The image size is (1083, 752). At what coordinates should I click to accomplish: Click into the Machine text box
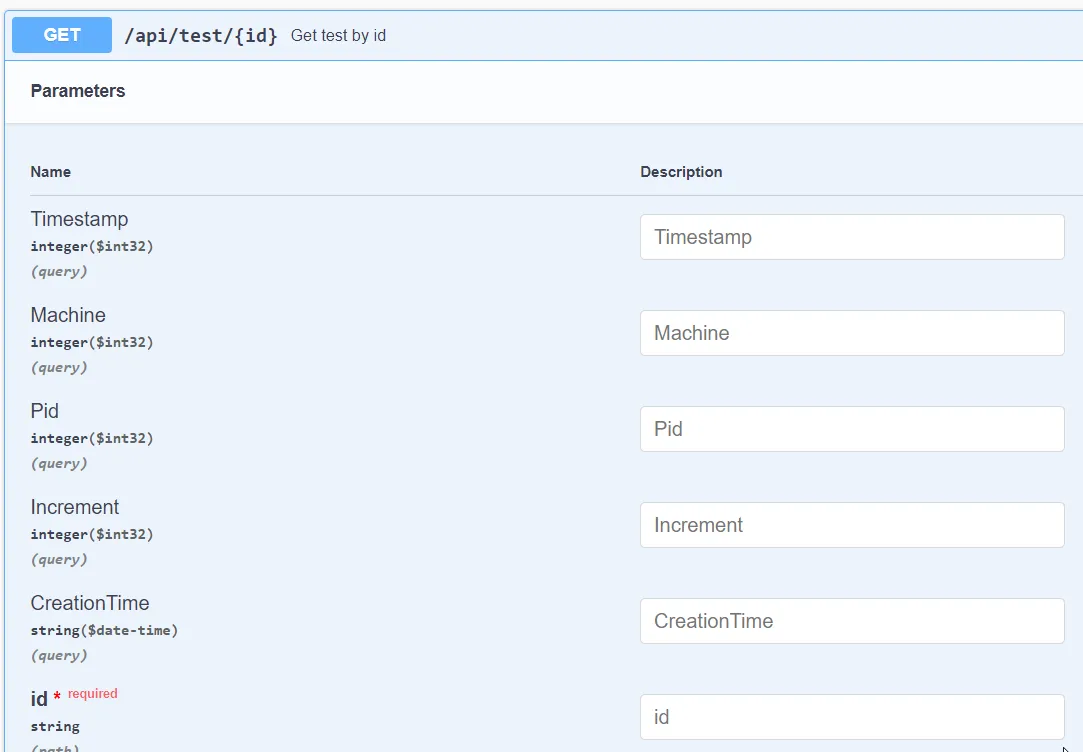(x=852, y=333)
